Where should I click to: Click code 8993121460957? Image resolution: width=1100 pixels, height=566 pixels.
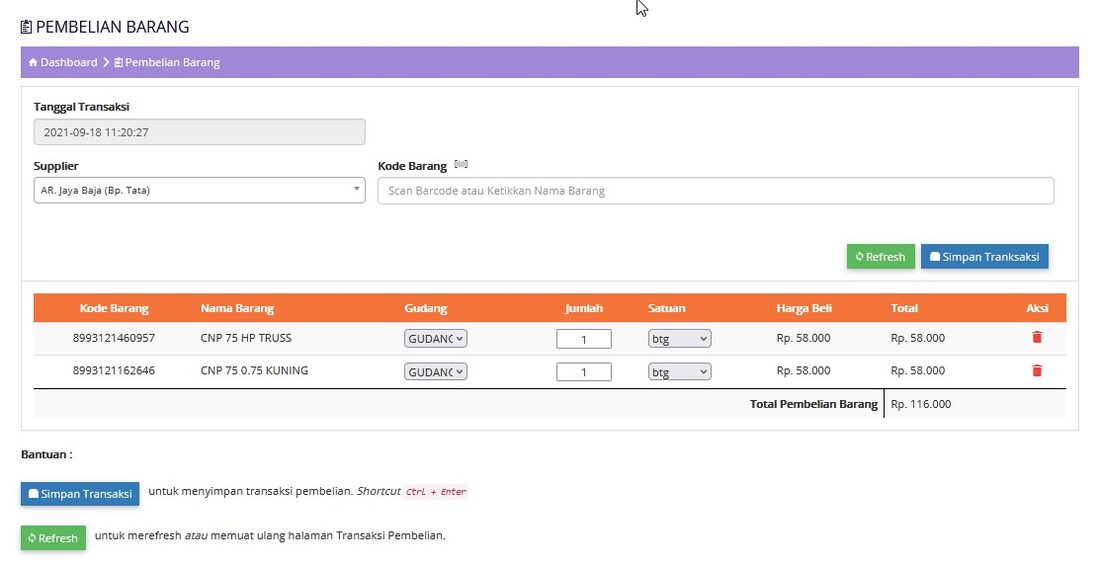[x=114, y=338]
